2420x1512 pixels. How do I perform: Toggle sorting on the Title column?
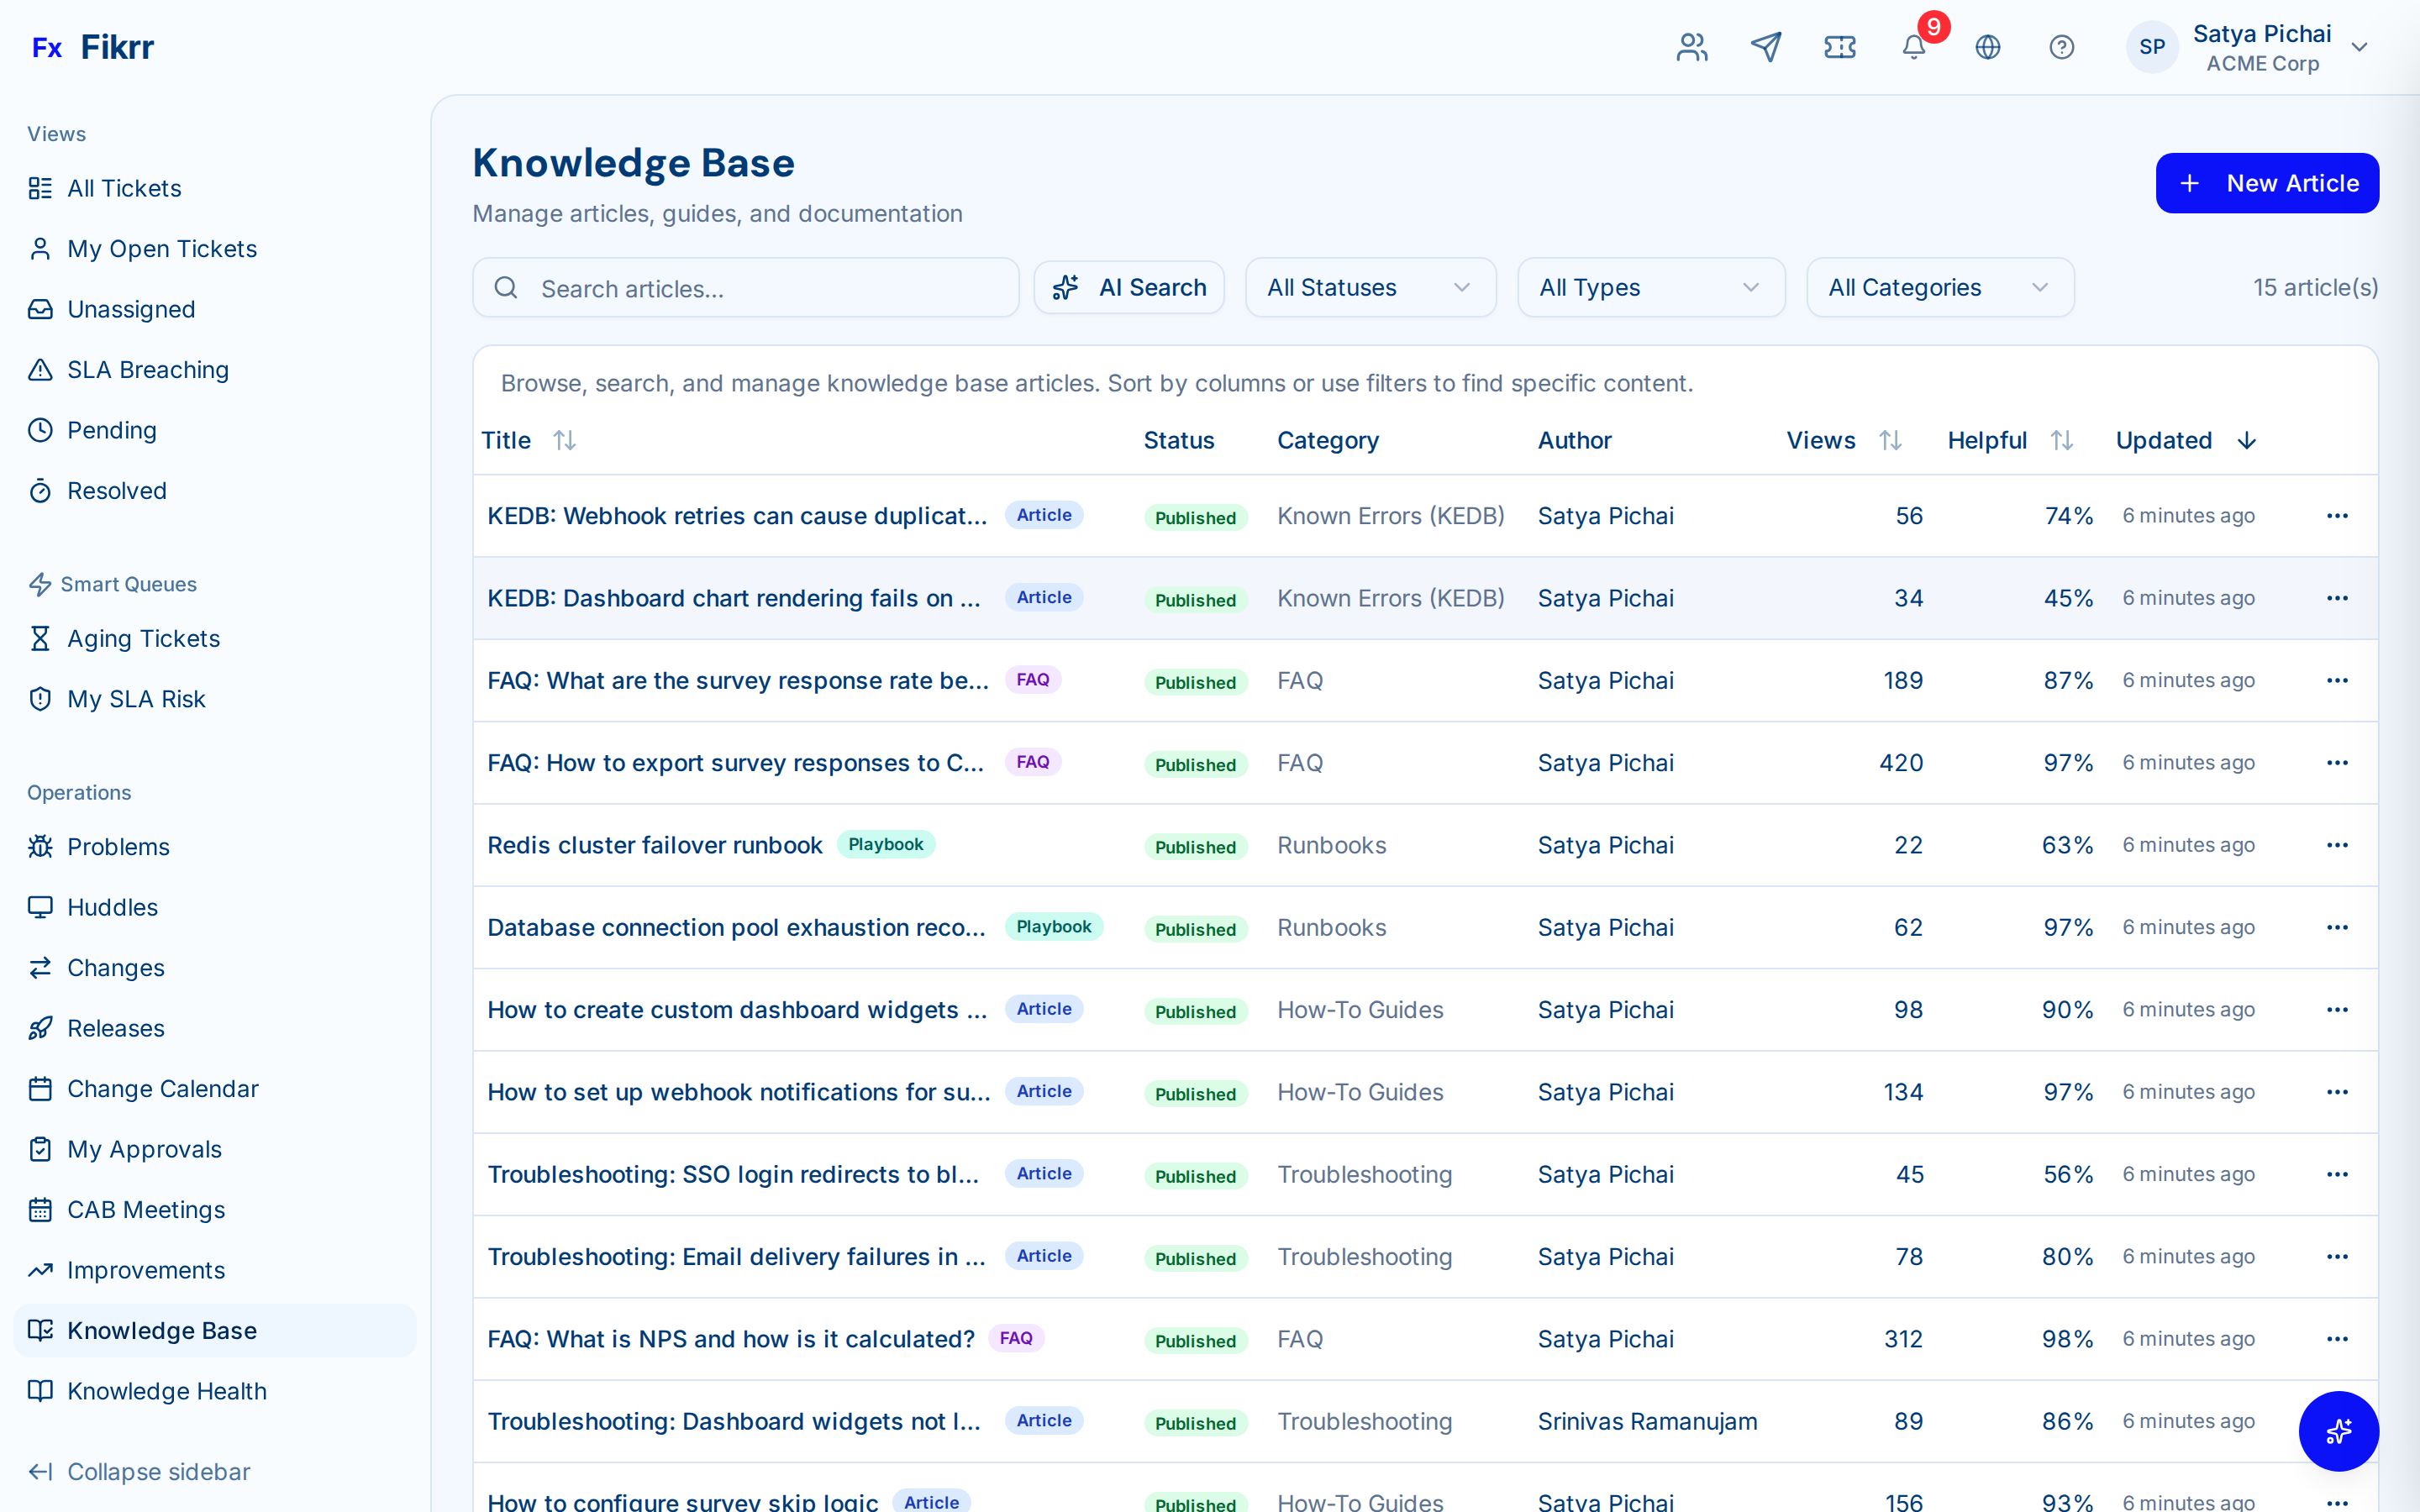pos(565,440)
